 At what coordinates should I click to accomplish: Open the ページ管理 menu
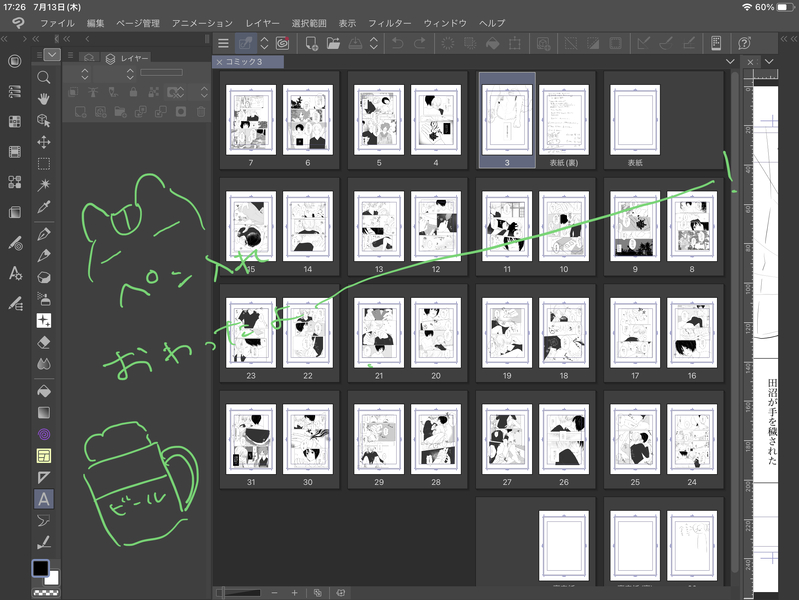(138, 23)
